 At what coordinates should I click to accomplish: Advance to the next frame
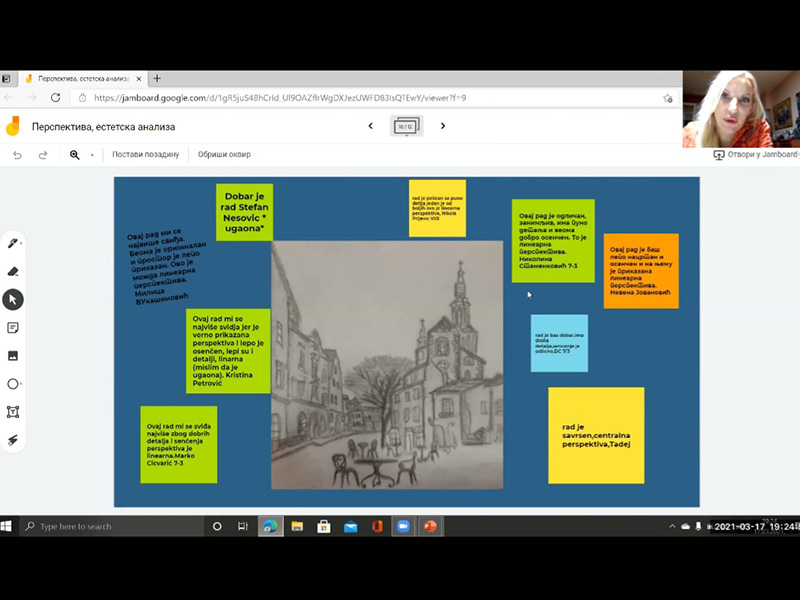point(443,126)
